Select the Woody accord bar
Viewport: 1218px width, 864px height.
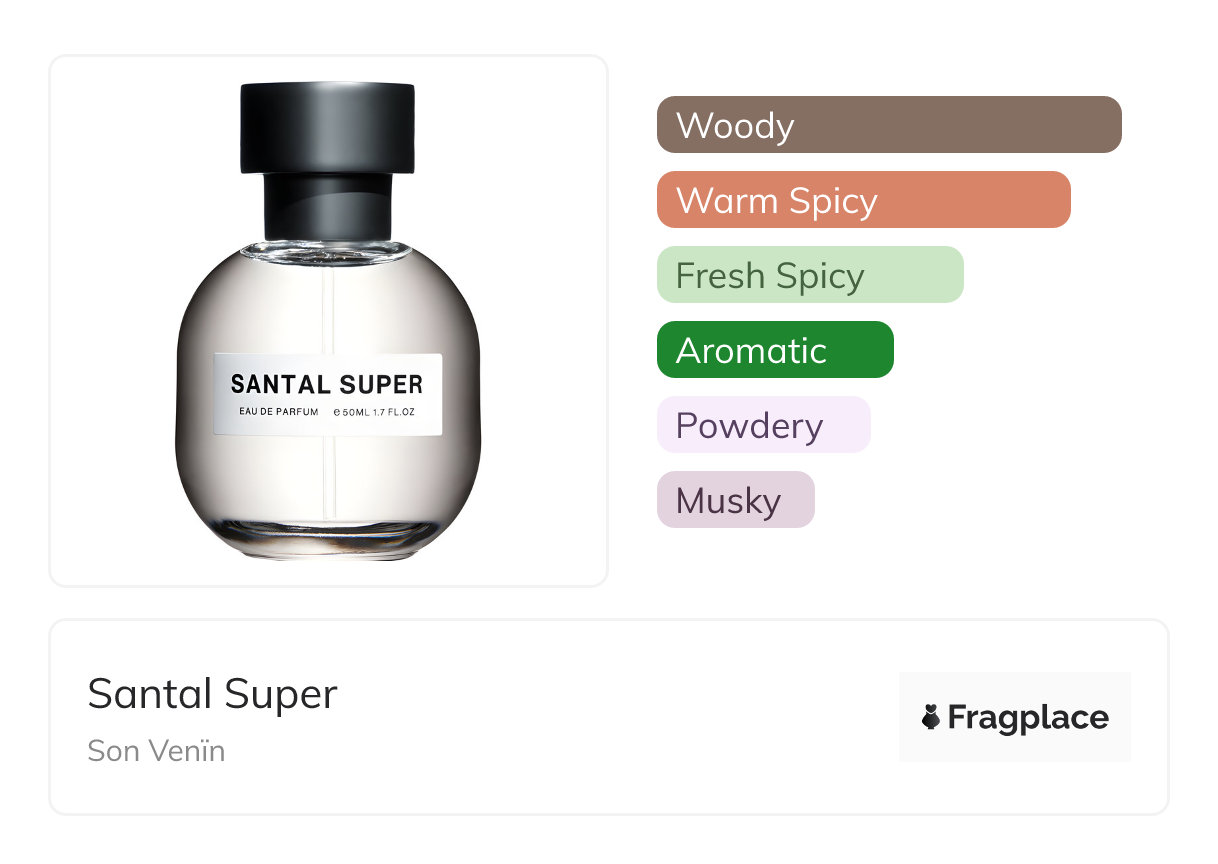click(889, 125)
